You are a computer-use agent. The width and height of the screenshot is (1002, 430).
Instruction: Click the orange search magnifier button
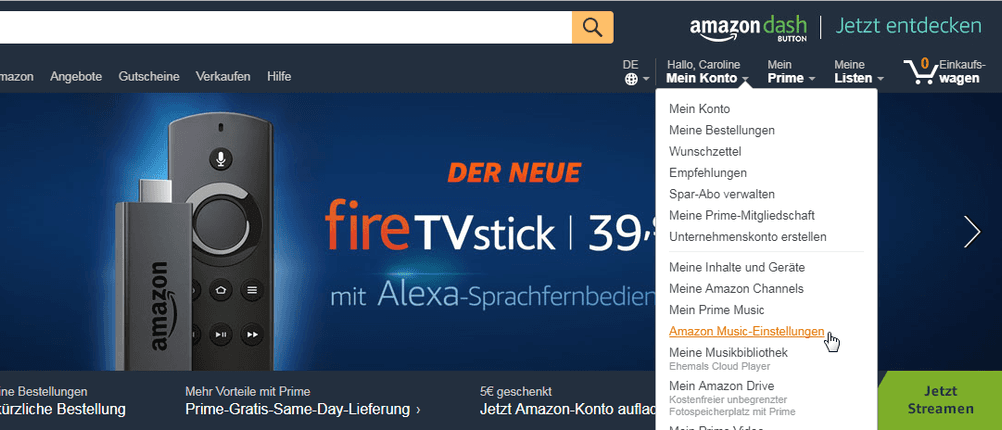point(592,27)
